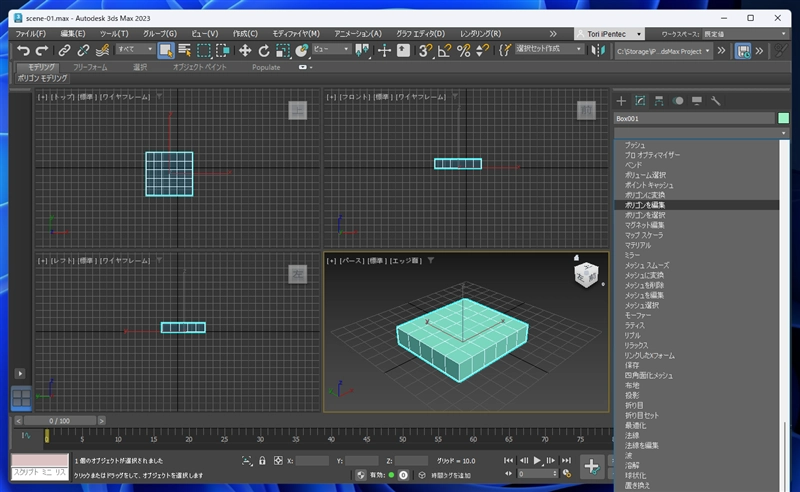This screenshot has height=492, width=800.
Task: Click the Redo arrow icon
Action: pyautogui.click(x=42, y=50)
